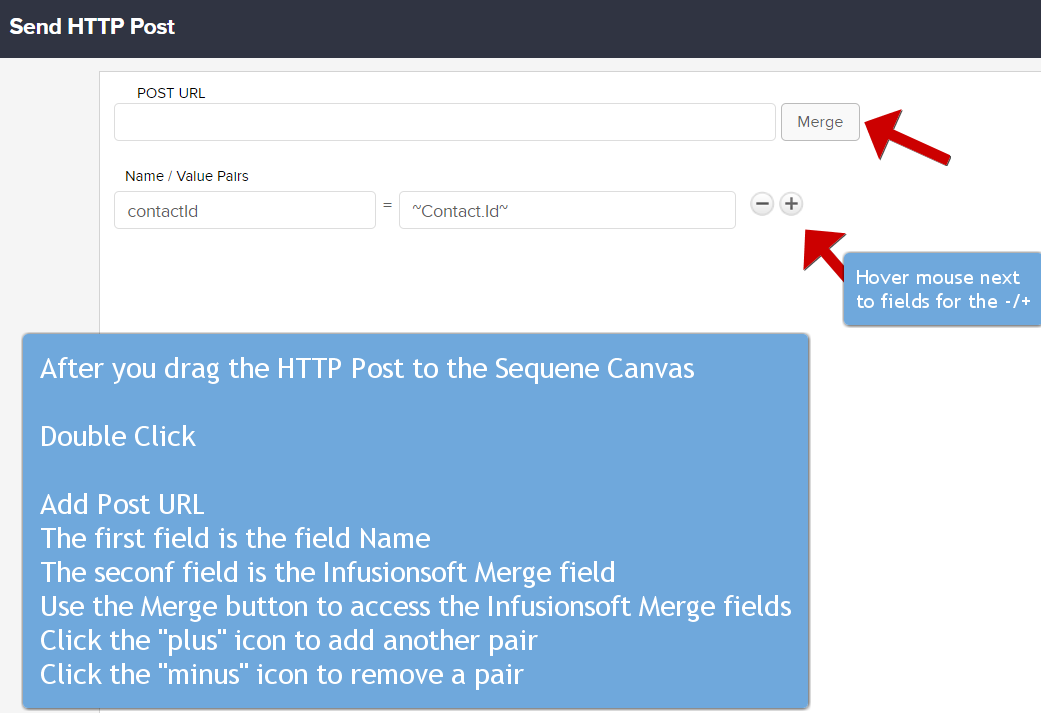
Task: Click the POST URL label
Action: [x=171, y=93]
